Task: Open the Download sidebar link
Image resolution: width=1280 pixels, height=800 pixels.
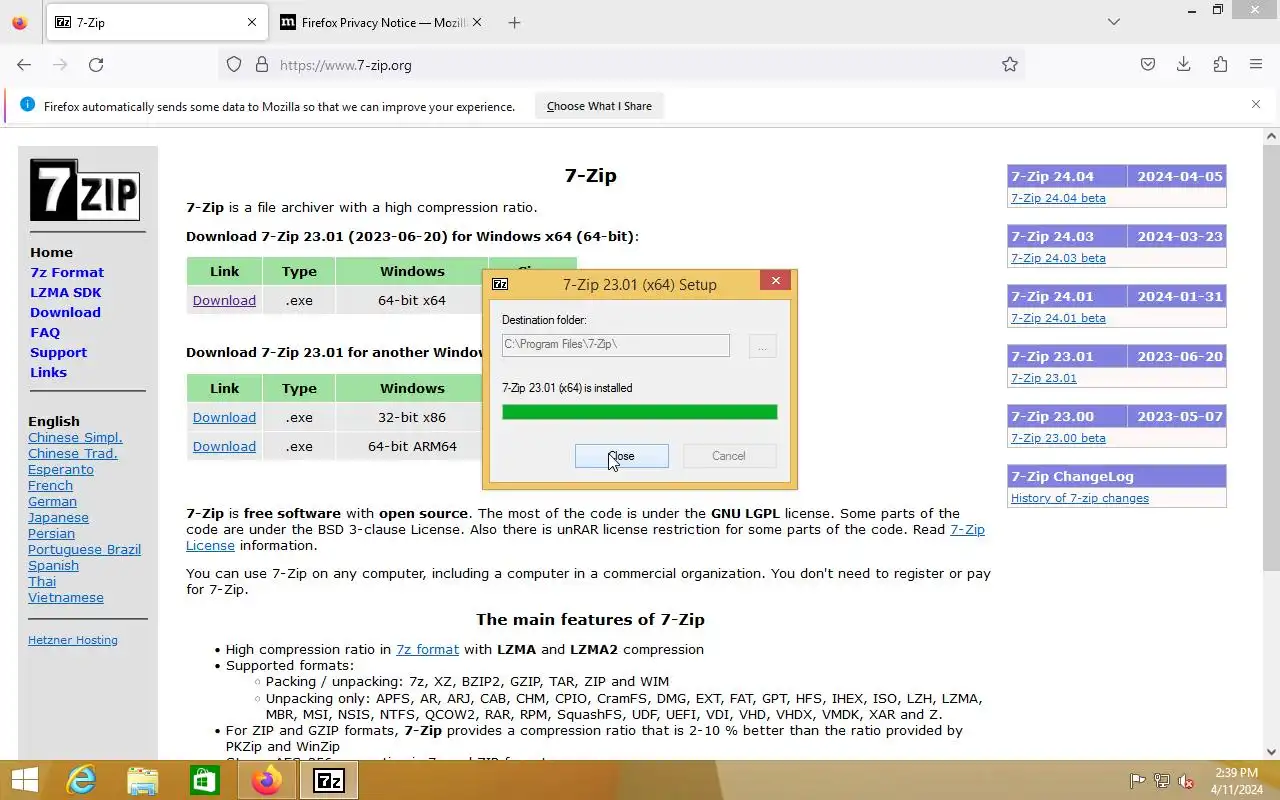Action: pos(65,312)
